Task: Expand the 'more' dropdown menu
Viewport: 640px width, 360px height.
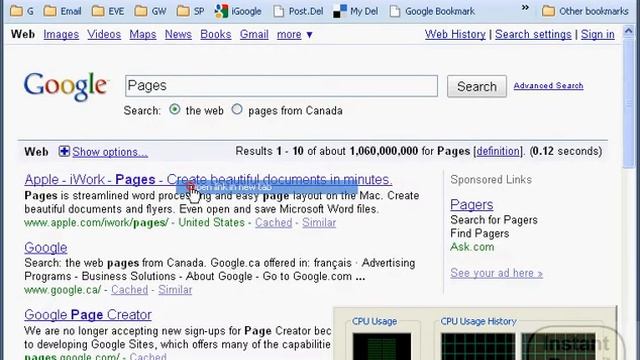Action: pos(295,35)
